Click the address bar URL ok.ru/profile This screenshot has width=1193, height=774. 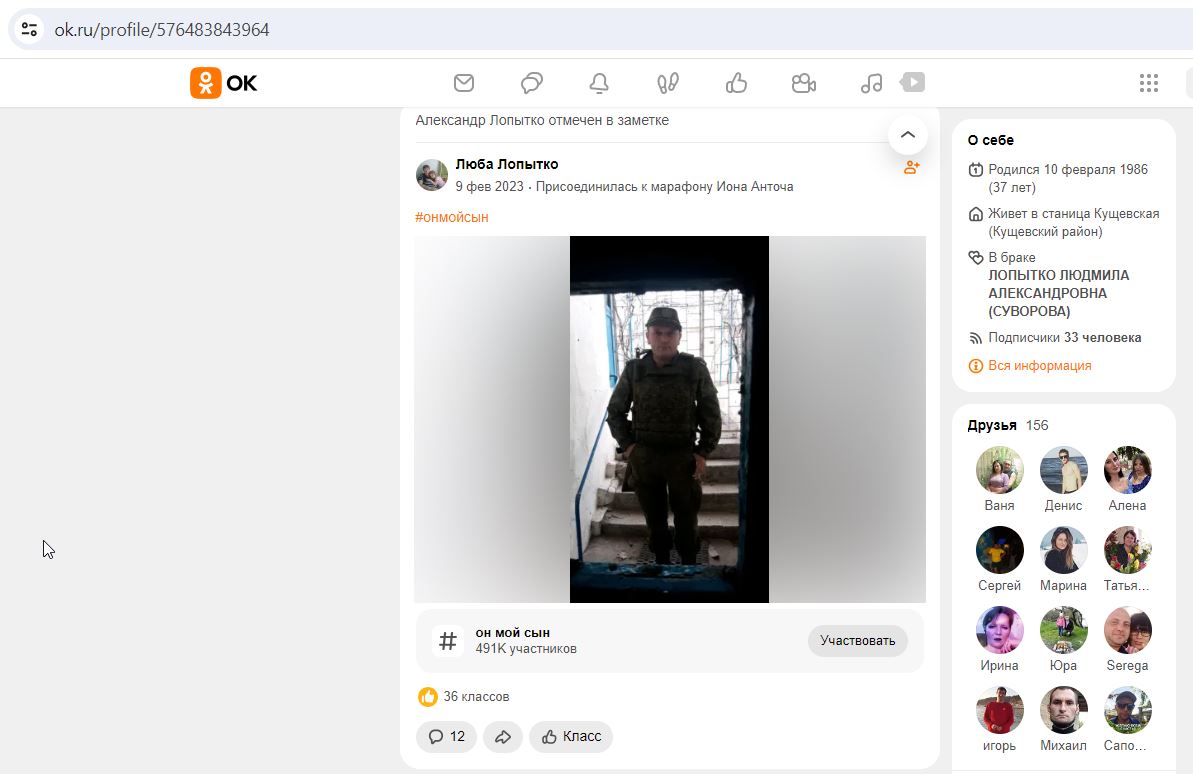click(161, 30)
